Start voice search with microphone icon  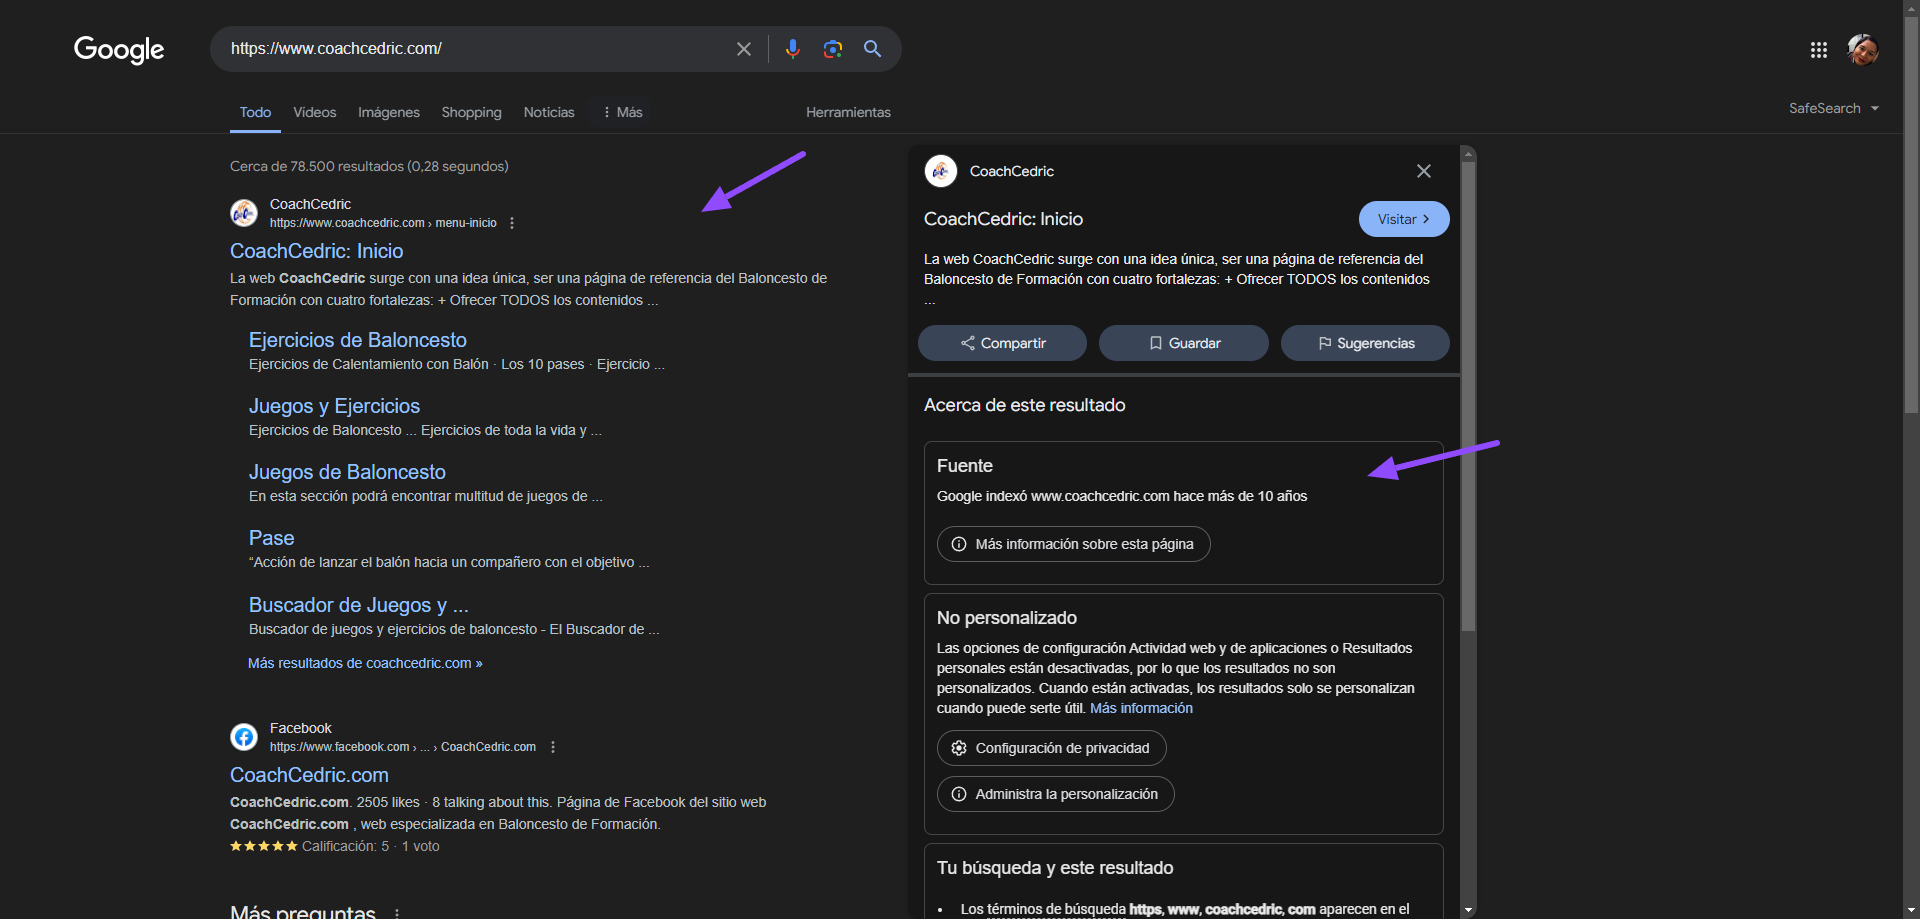point(793,49)
